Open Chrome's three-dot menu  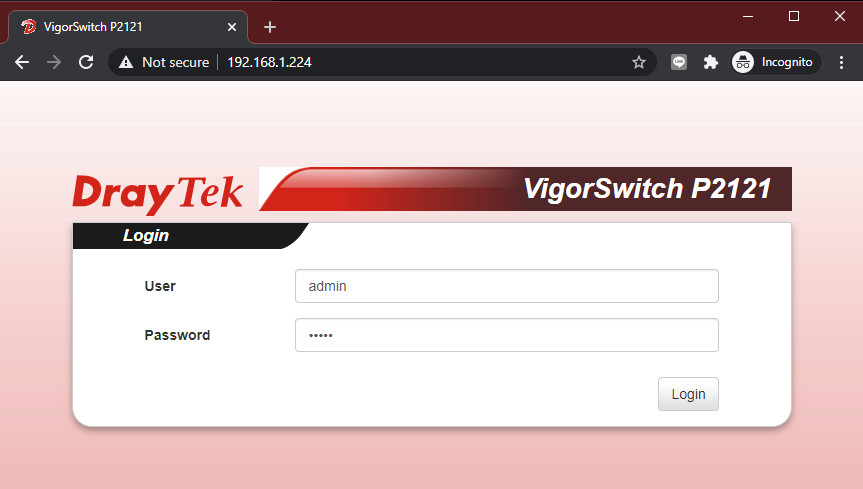(x=841, y=62)
